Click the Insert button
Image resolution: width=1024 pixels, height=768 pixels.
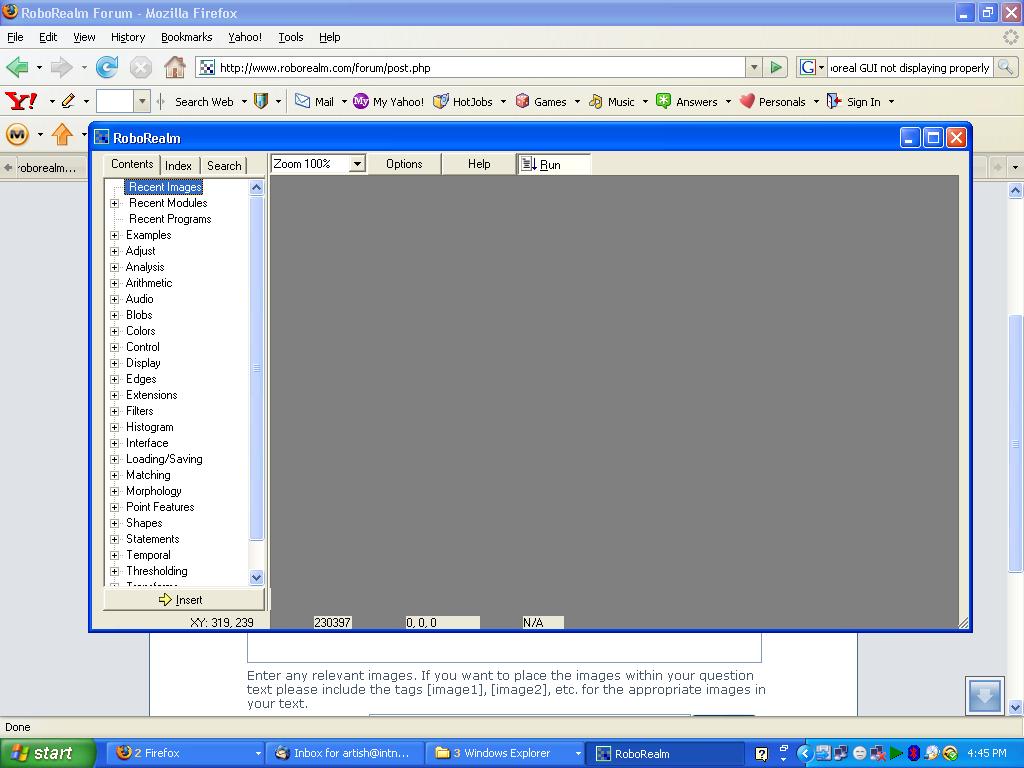(x=183, y=600)
